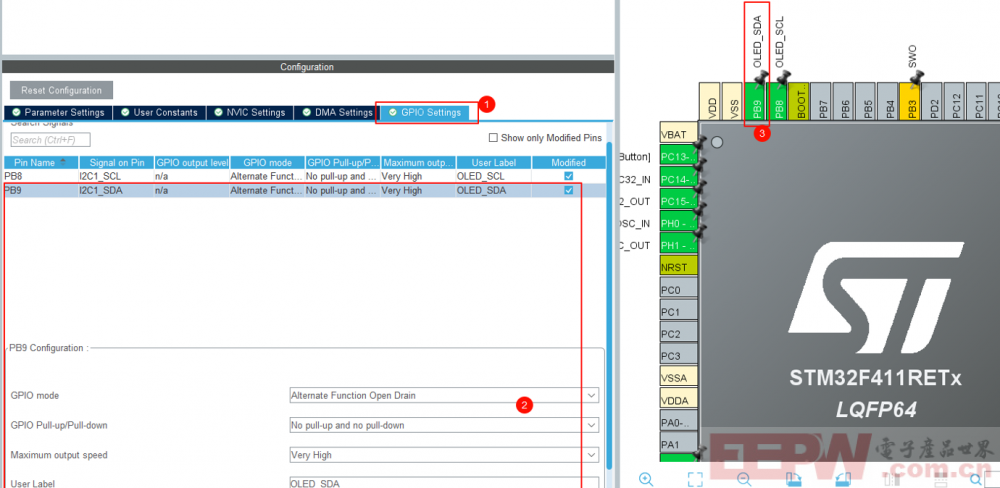Switch to the Parameter Settings tab
This screenshot has width=1000, height=488.
coord(58,113)
